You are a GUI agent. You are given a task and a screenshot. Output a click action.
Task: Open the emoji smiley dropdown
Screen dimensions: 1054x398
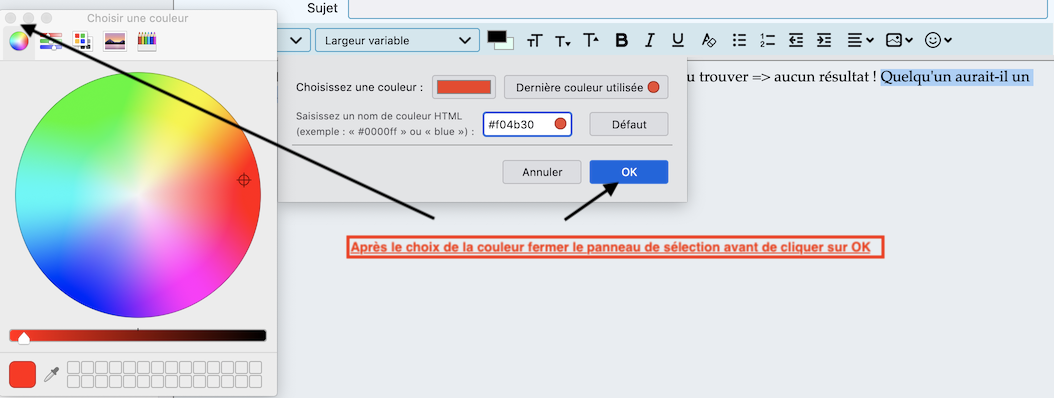point(938,40)
